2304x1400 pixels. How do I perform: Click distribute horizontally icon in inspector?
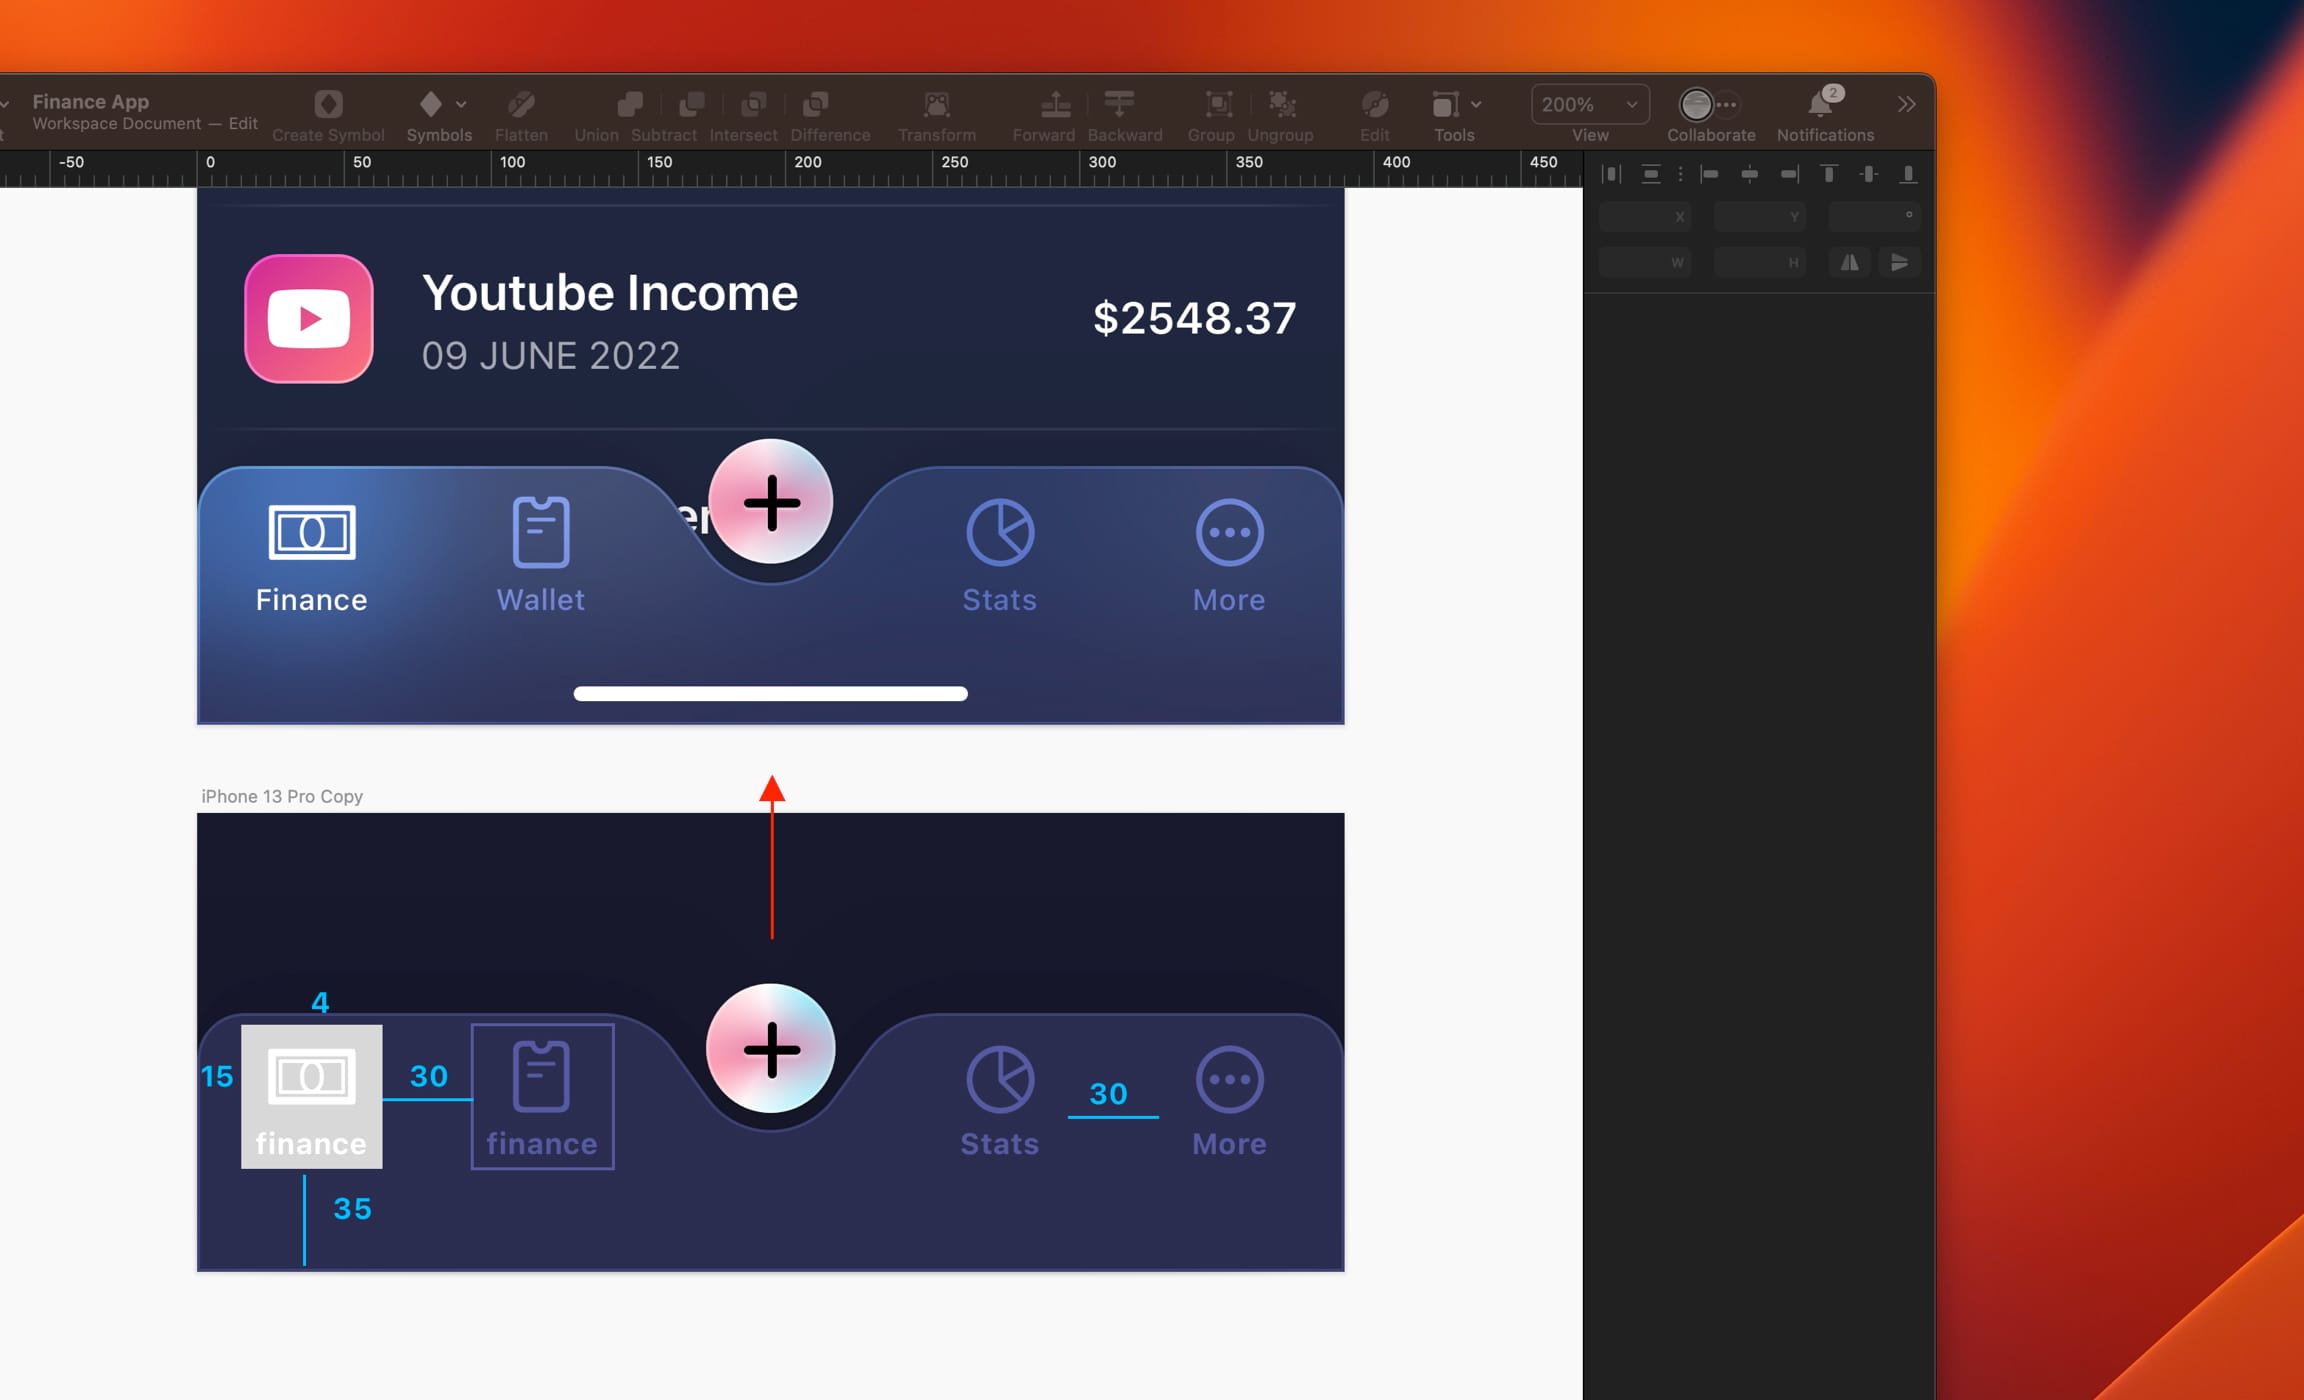pyautogui.click(x=1611, y=174)
